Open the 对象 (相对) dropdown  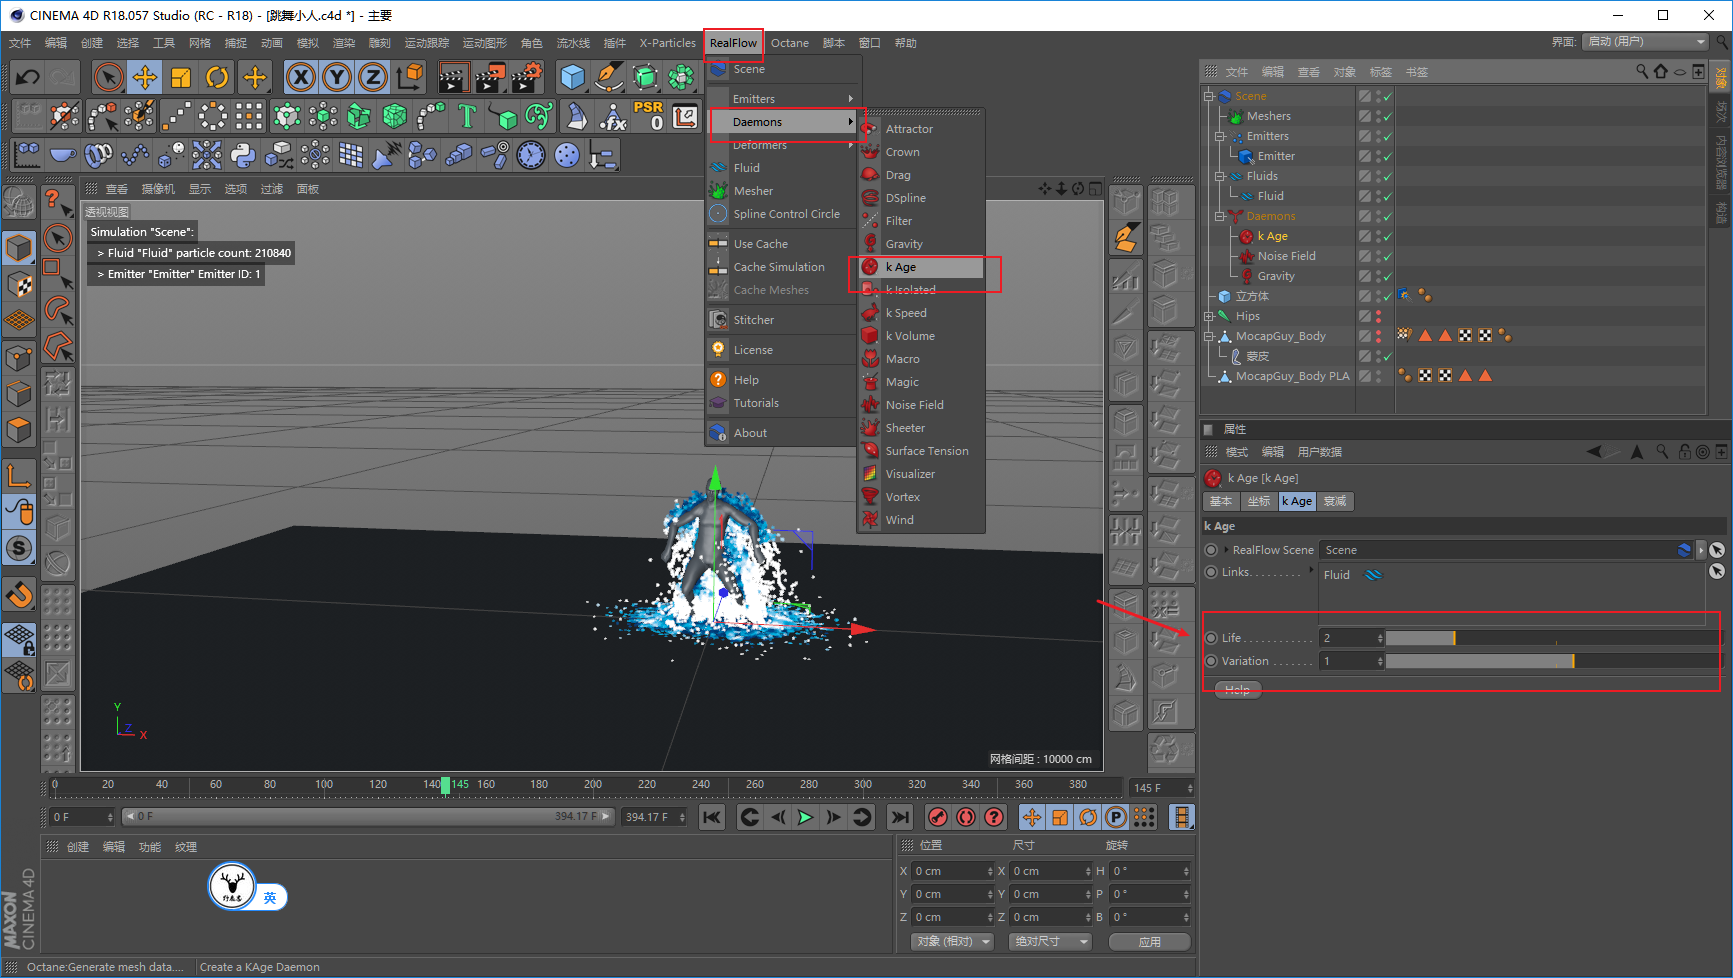click(952, 942)
